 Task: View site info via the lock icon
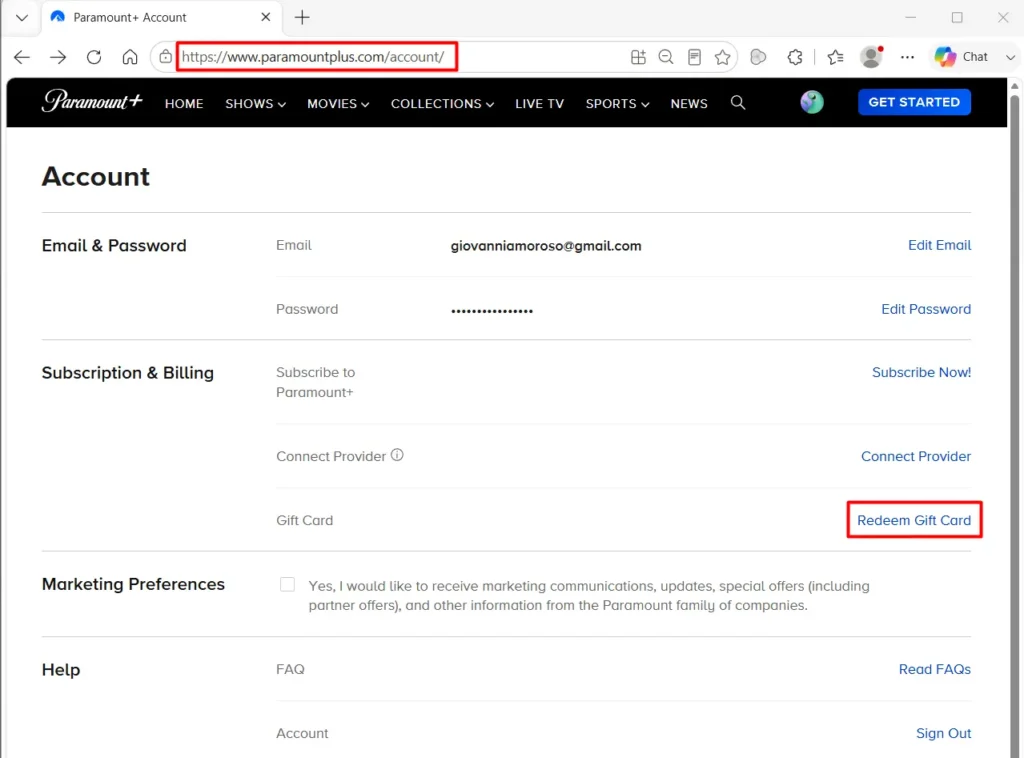pos(166,57)
